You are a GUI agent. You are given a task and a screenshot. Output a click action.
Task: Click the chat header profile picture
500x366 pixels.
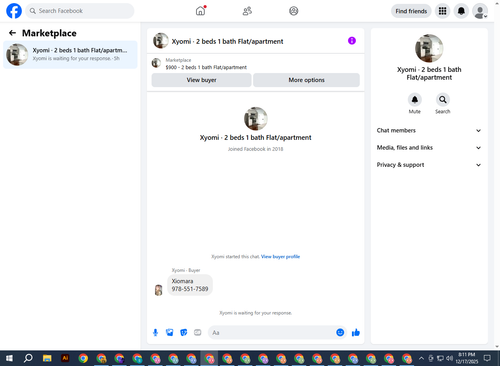point(161,41)
